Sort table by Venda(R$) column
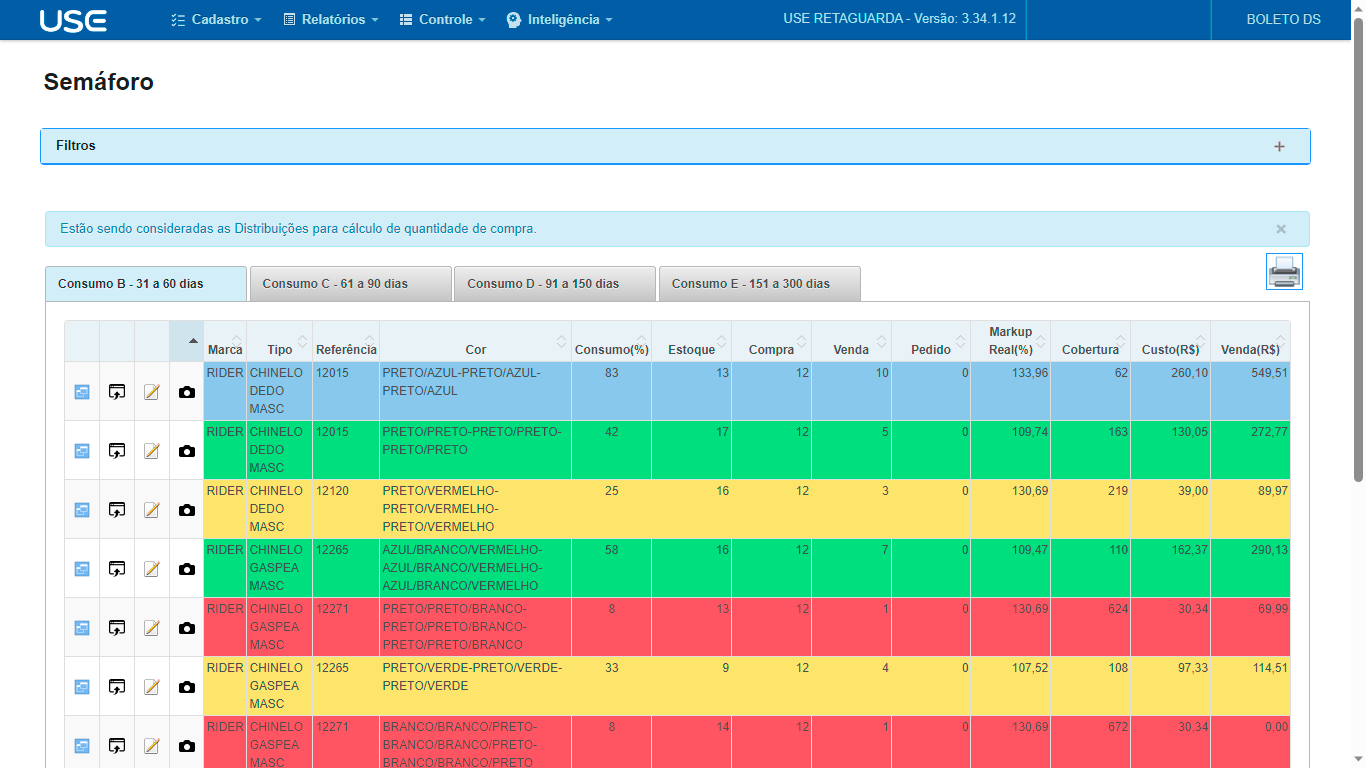Image resolution: width=1366 pixels, height=768 pixels. pos(1251,341)
